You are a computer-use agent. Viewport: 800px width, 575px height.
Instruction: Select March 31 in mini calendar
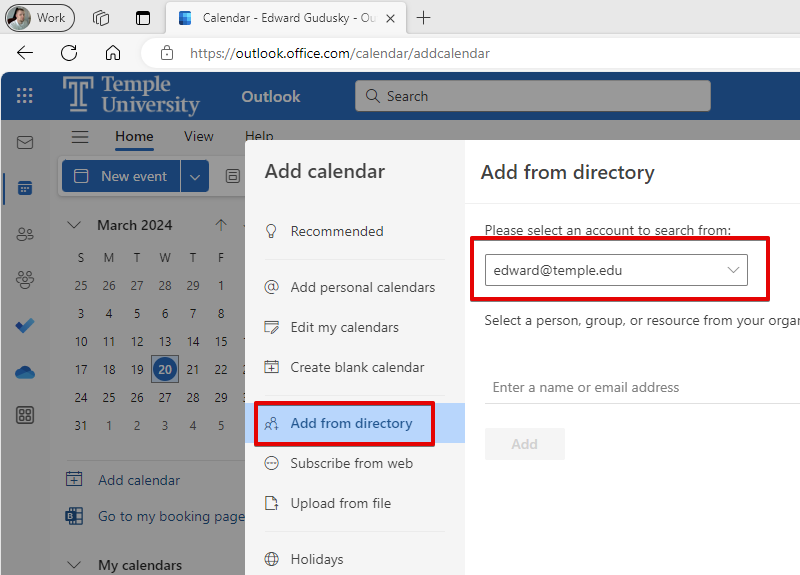[x=81, y=426]
